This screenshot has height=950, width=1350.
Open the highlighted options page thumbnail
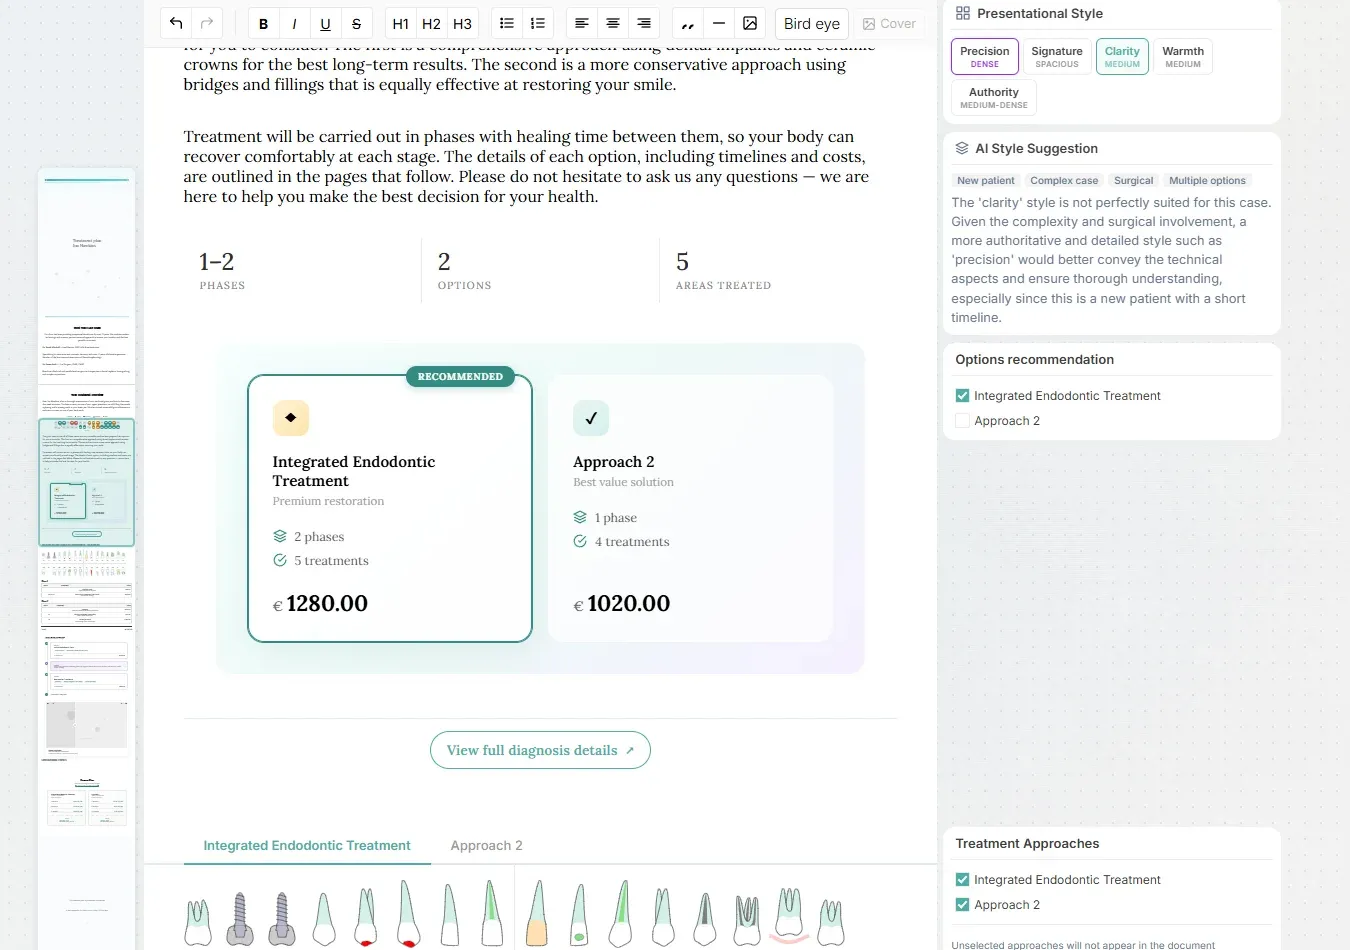[86, 481]
